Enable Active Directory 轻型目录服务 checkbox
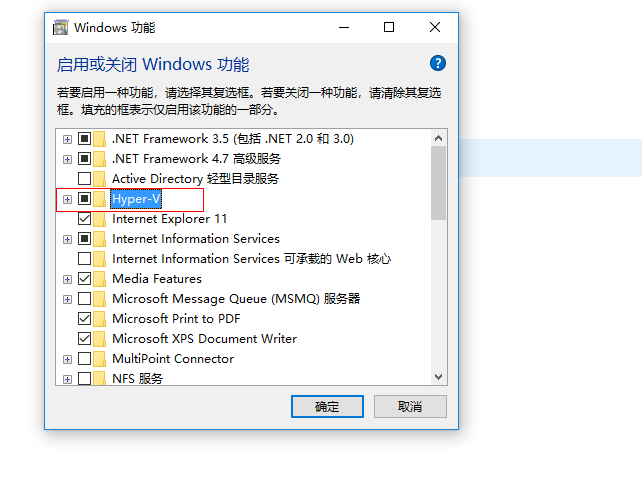 [84, 179]
